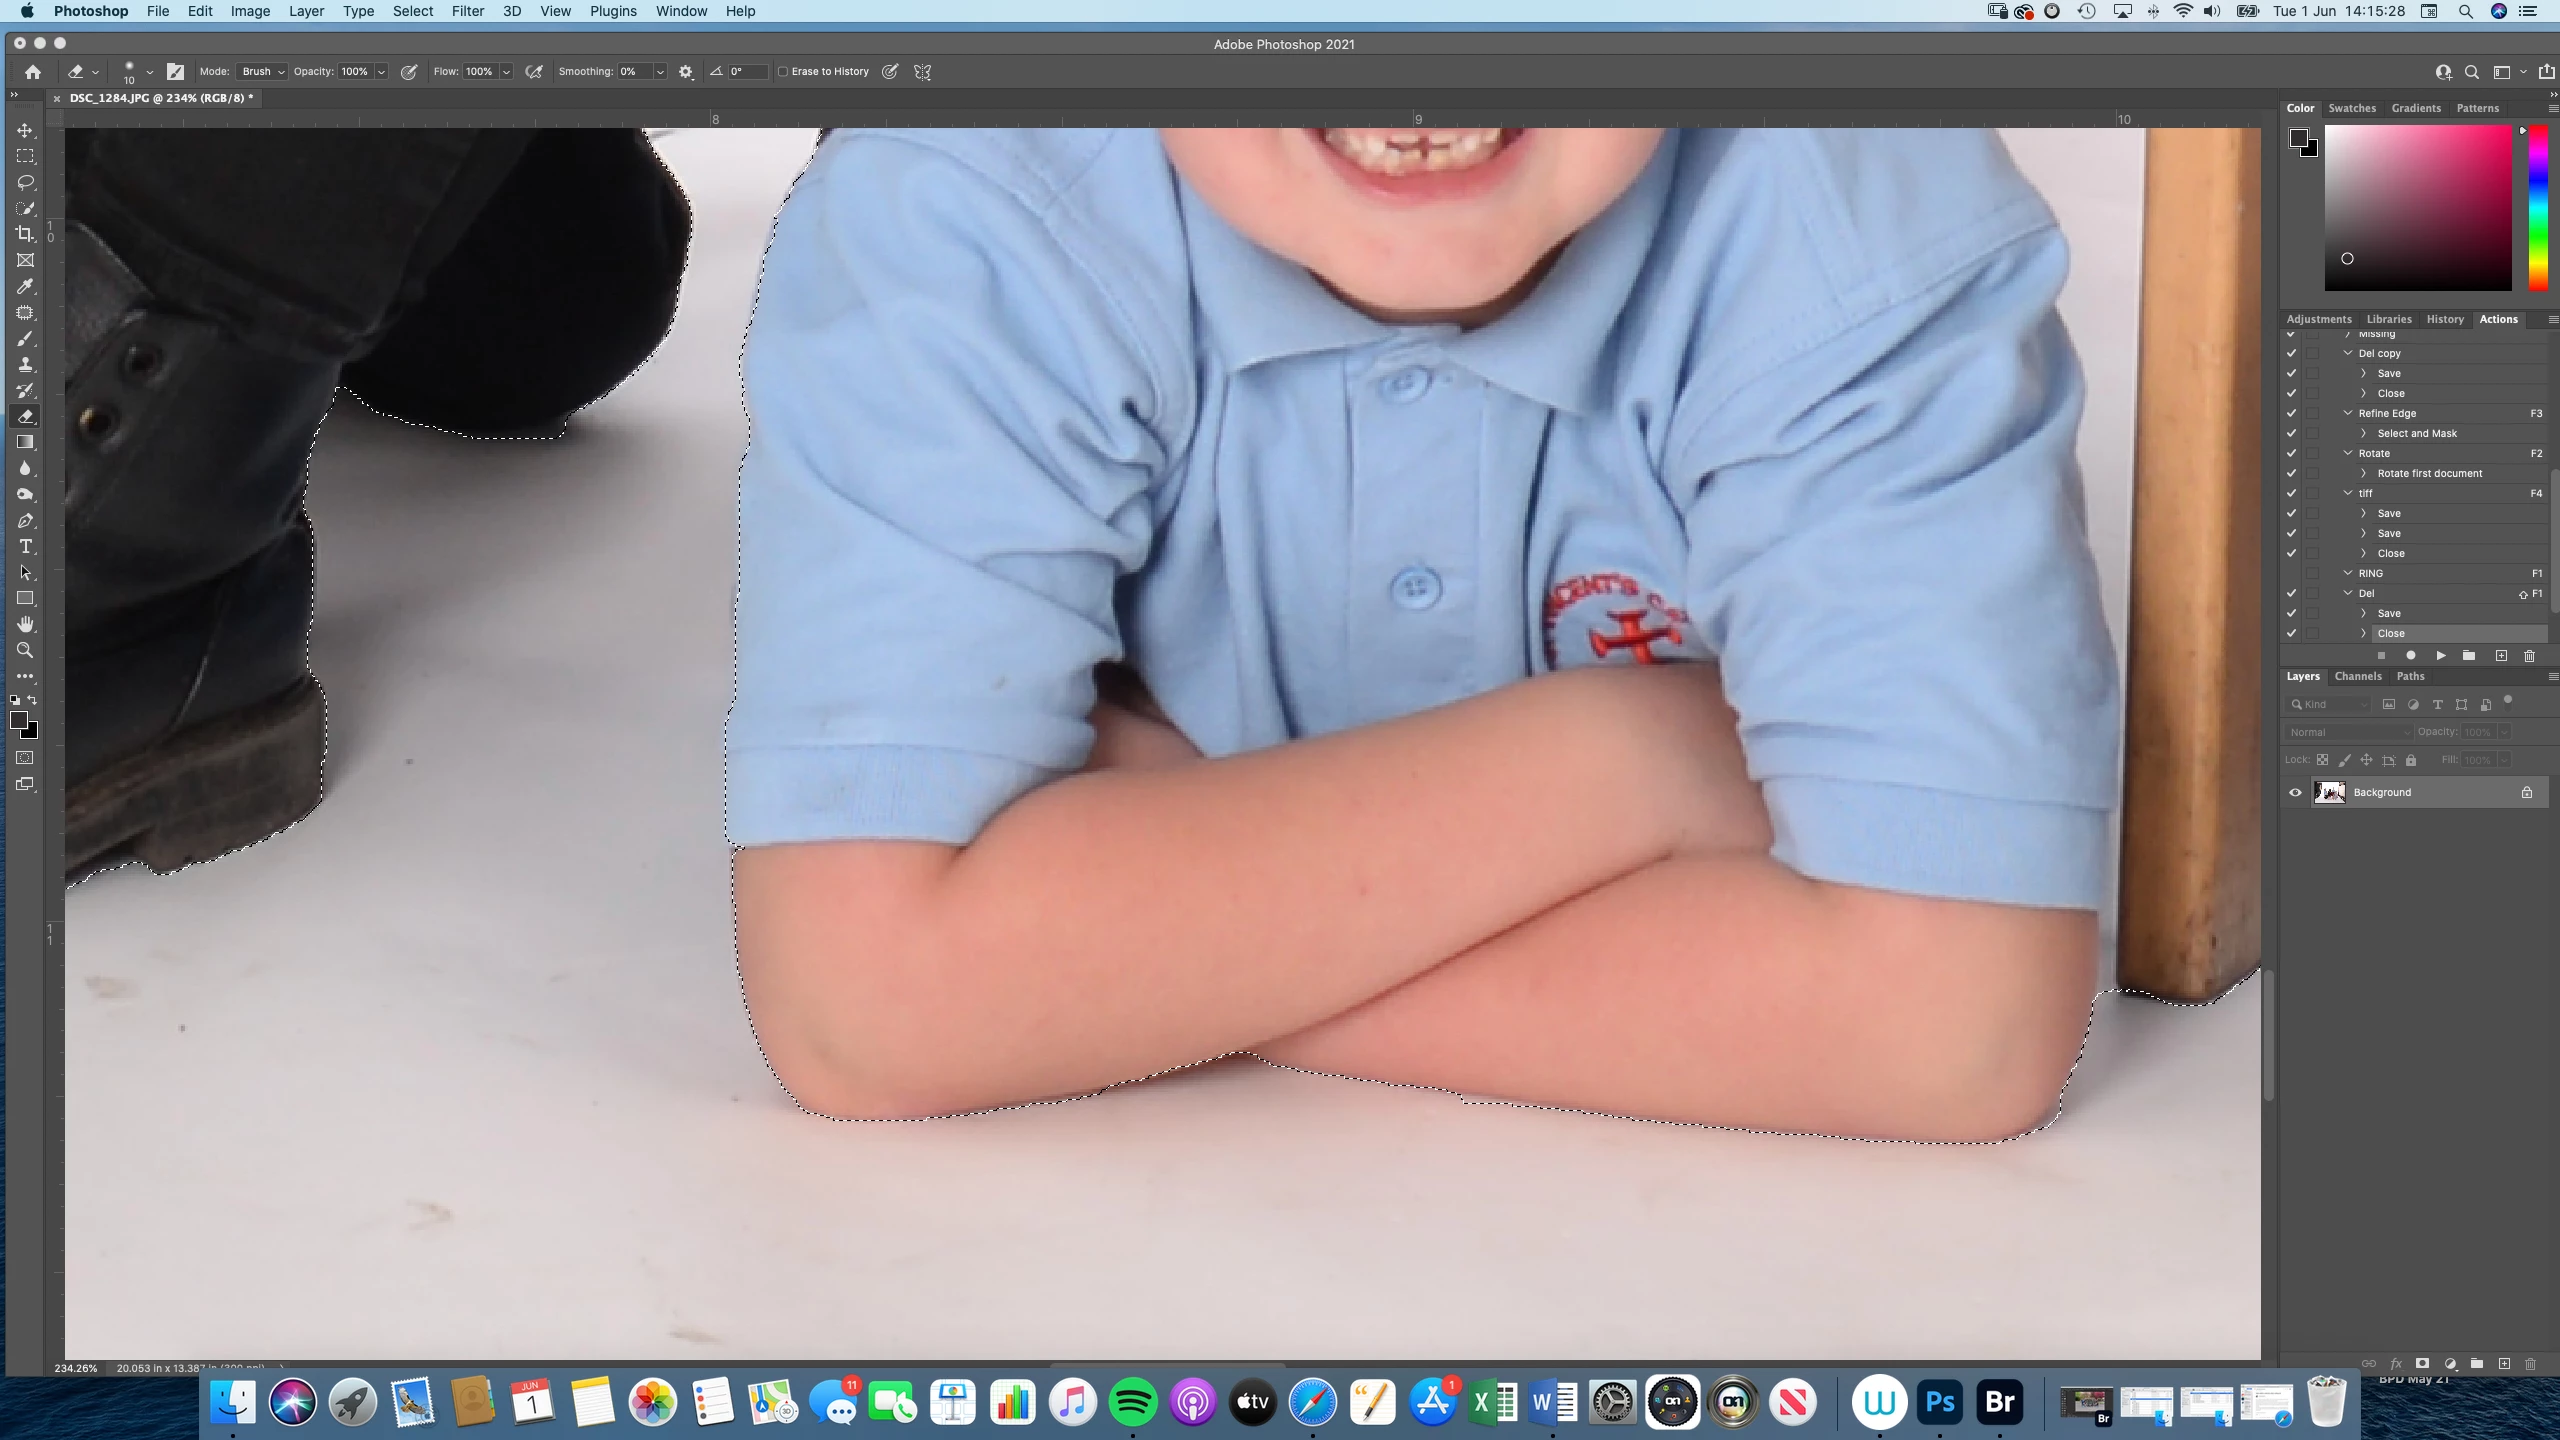Screen dimensions: 2560x1440
Task: Expand the Select and Mask action step
Action: (x=2364, y=433)
